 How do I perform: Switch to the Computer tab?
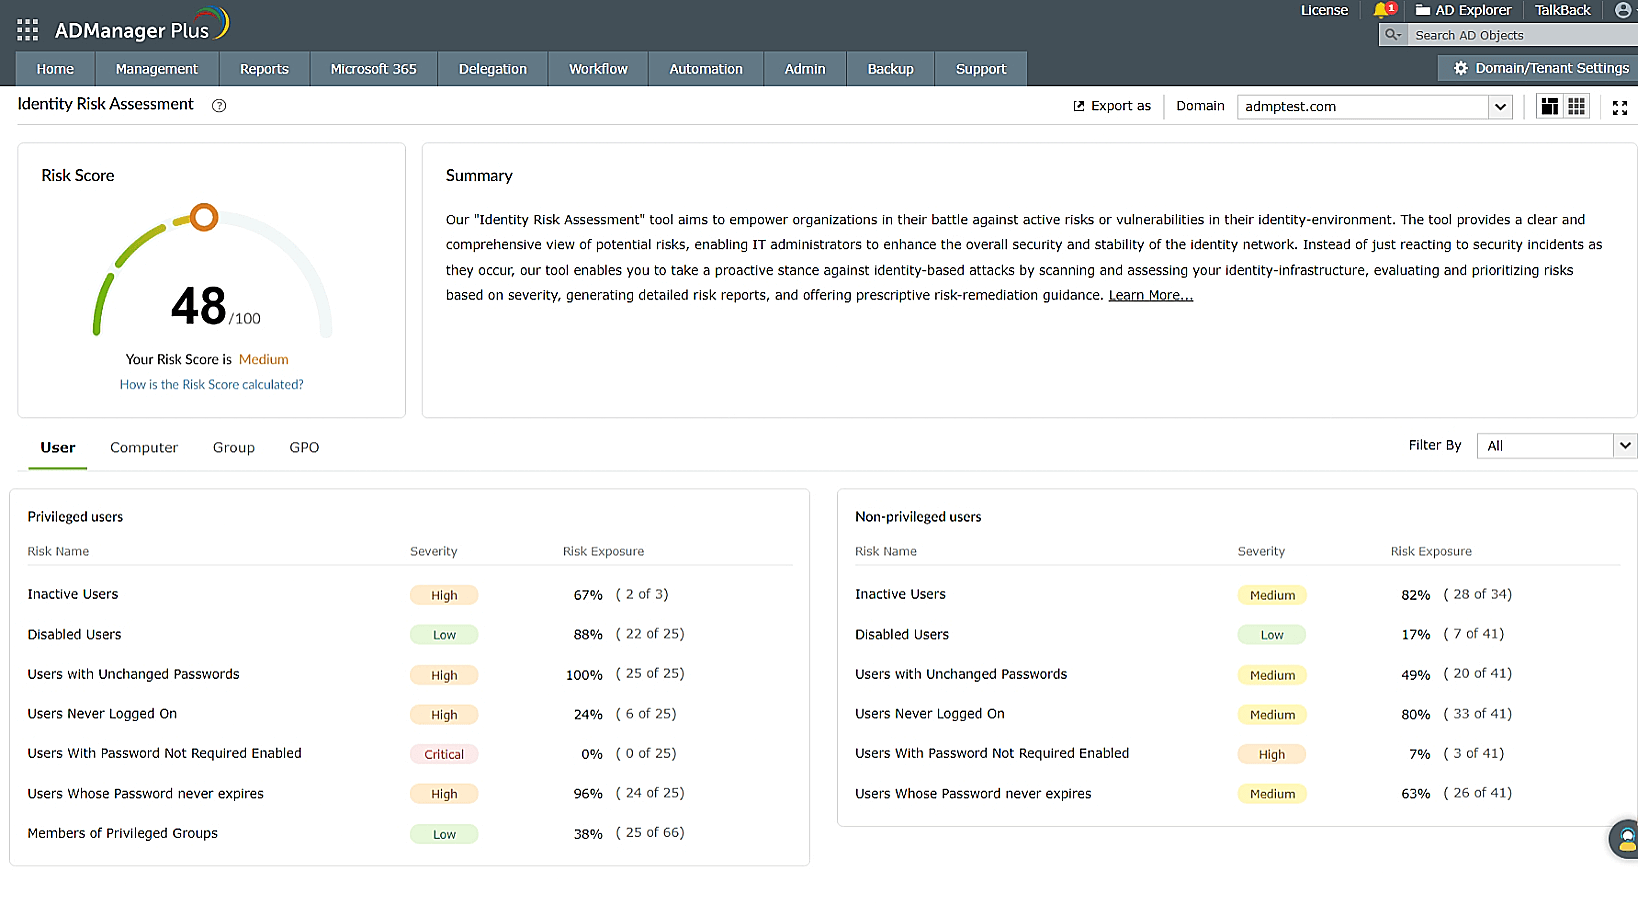[x=143, y=447]
